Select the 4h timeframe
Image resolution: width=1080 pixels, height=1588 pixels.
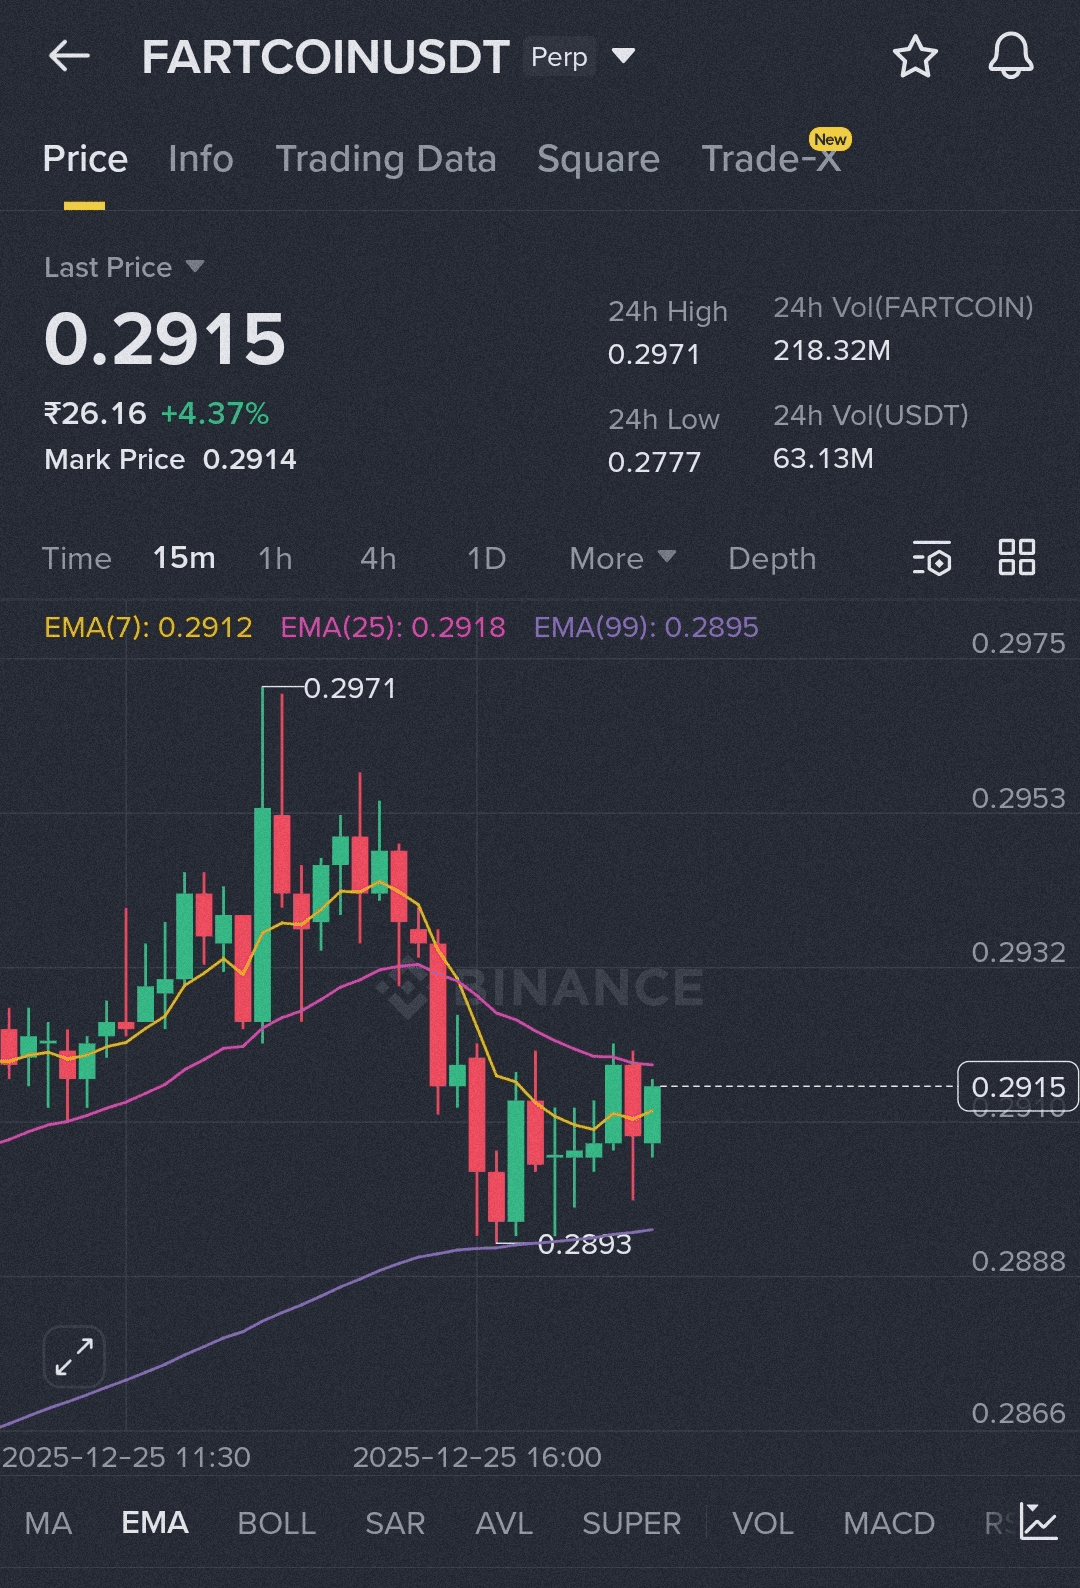[378, 558]
